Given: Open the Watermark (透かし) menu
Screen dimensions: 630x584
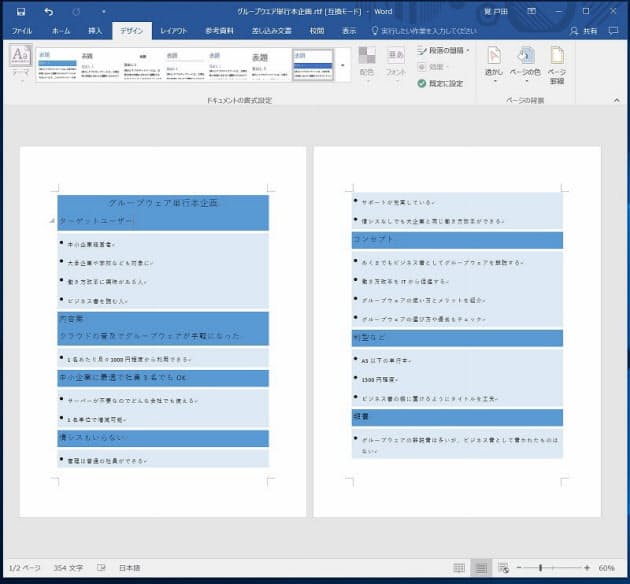Looking at the screenshot, I should [x=494, y=62].
